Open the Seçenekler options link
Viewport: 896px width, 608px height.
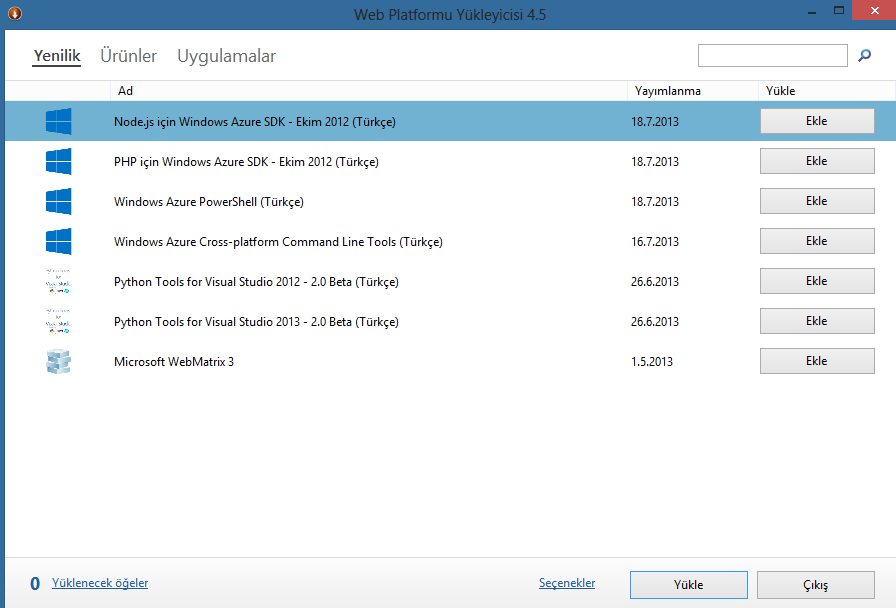[x=567, y=583]
